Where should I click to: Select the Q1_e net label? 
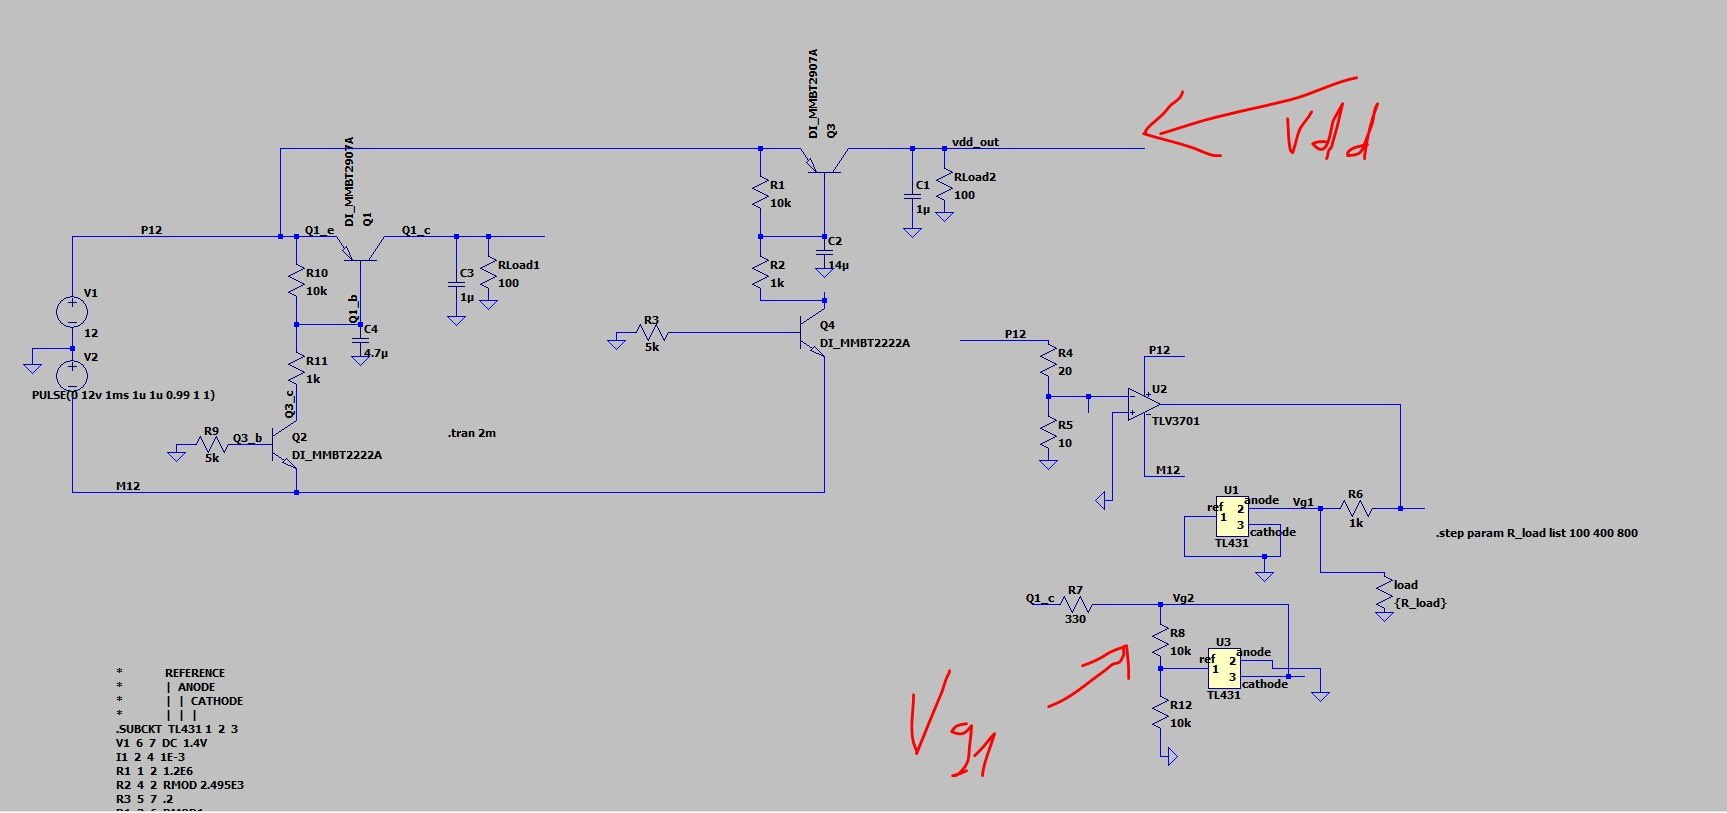click(x=319, y=230)
